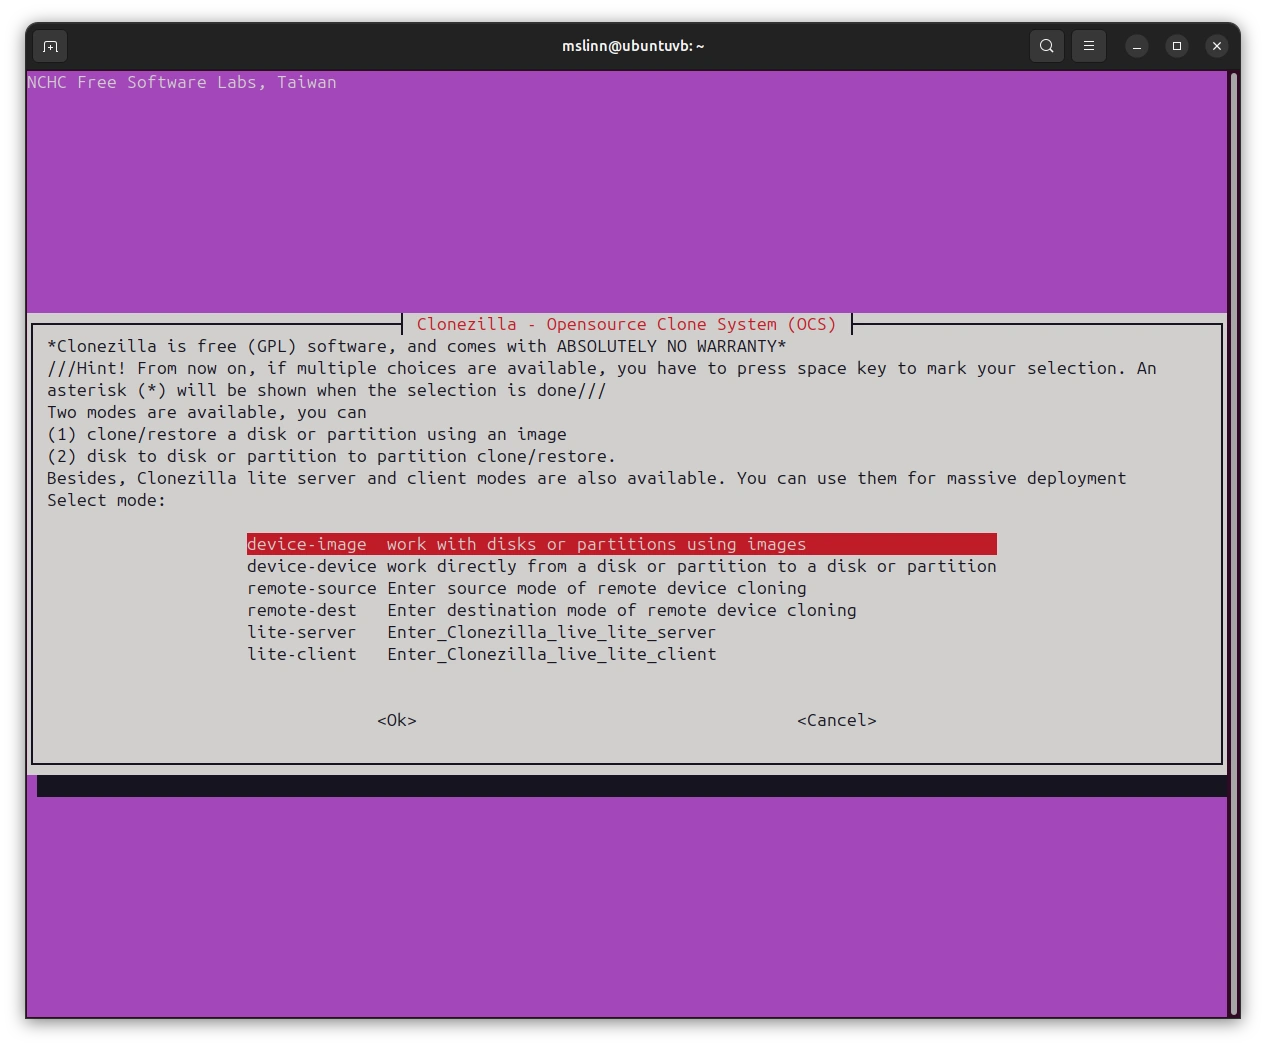
Task: Click the terminal search magnifier icon
Action: pyautogui.click(x=1046, y=46)
